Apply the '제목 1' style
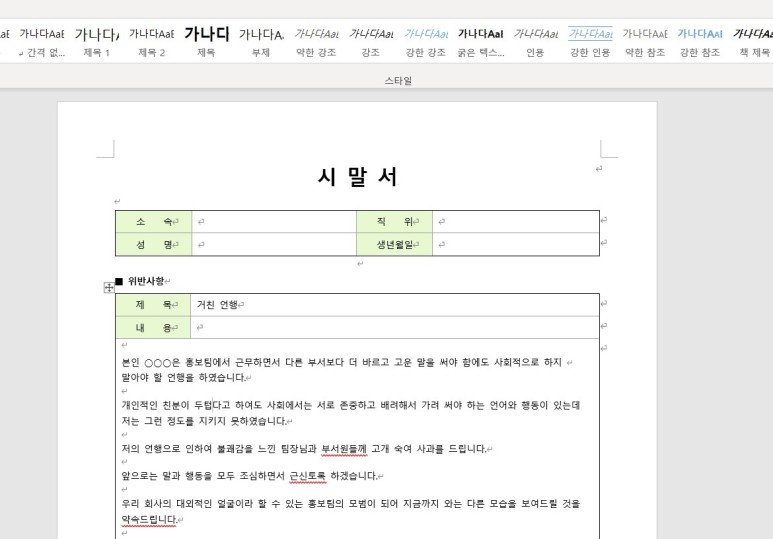The height and width of the screenshot is (539, 773). pyautogui.click(x=97, y=42)
